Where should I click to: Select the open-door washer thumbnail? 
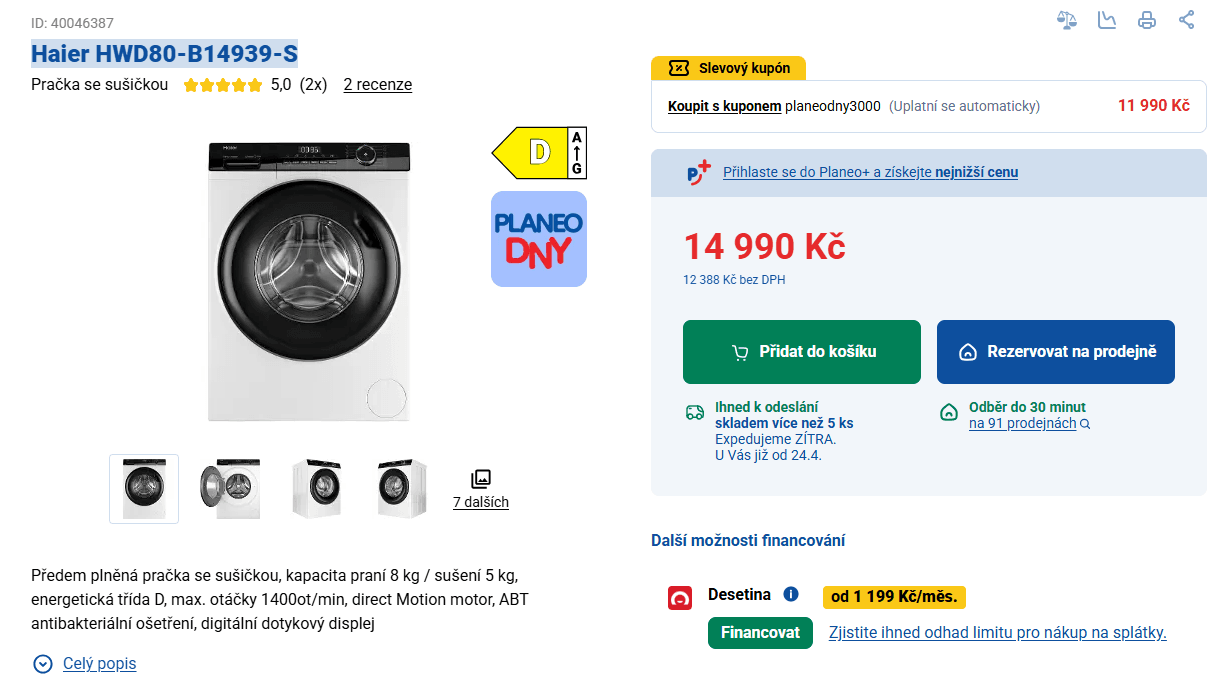click(x=230, y=489)
